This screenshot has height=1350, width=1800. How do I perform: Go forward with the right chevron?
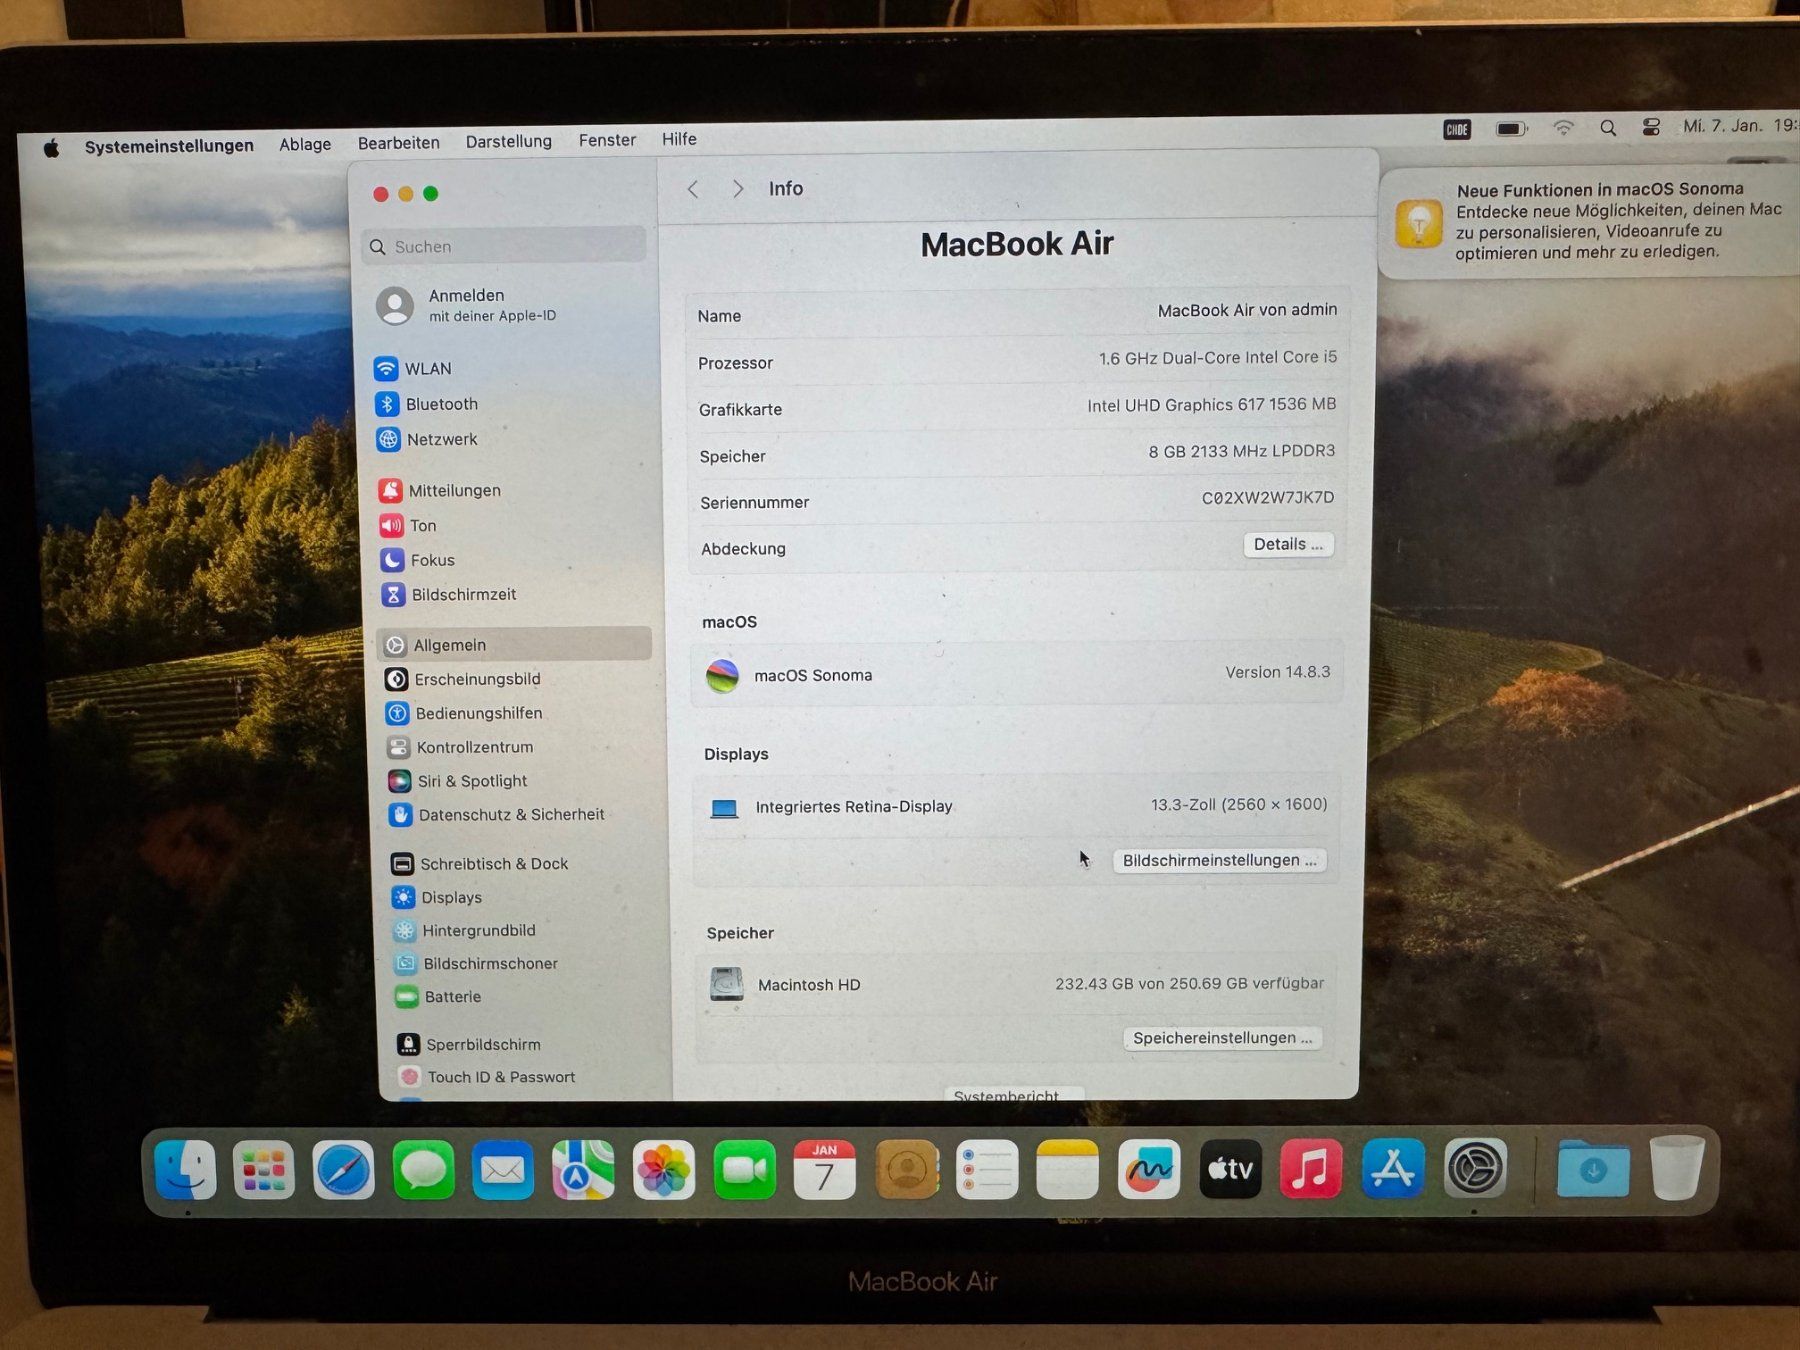pyautogui.click(x=738, y=189)
